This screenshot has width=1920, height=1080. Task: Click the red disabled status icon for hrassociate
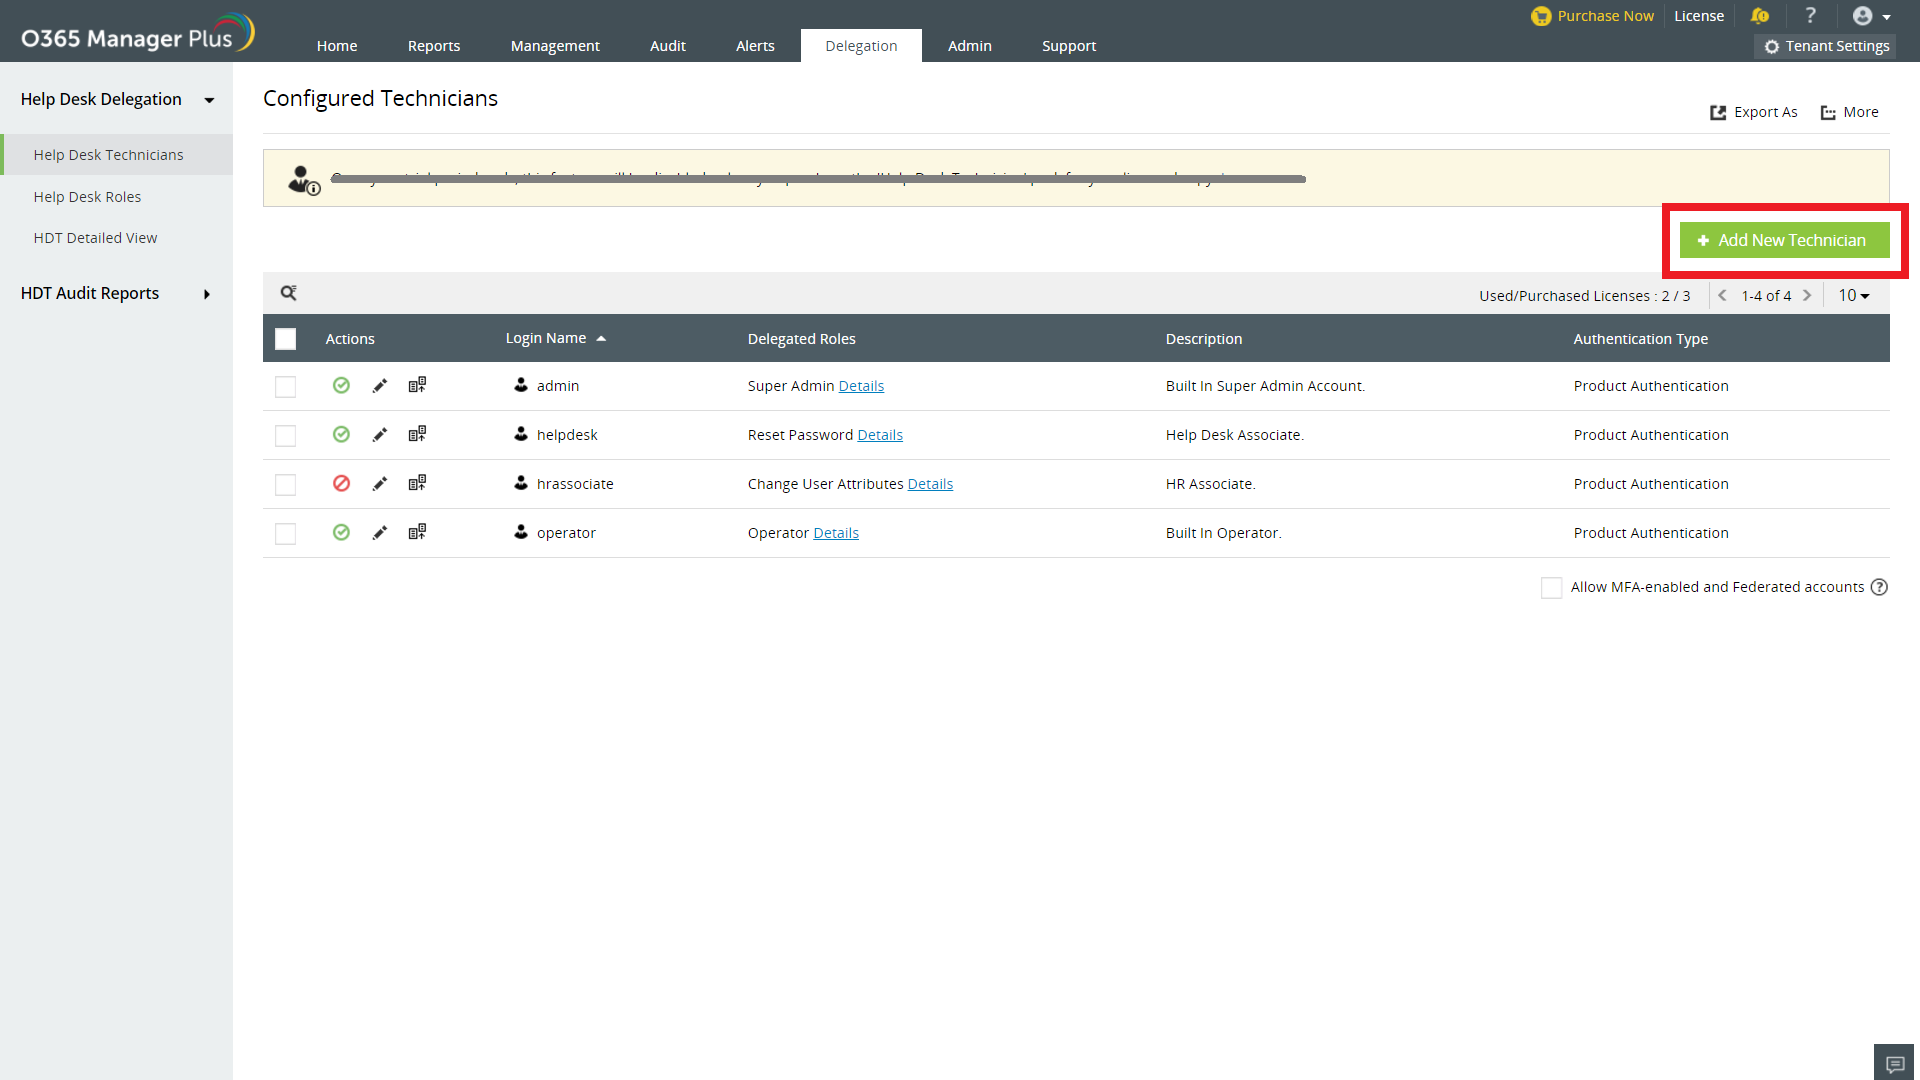click(x=341, y=483)
